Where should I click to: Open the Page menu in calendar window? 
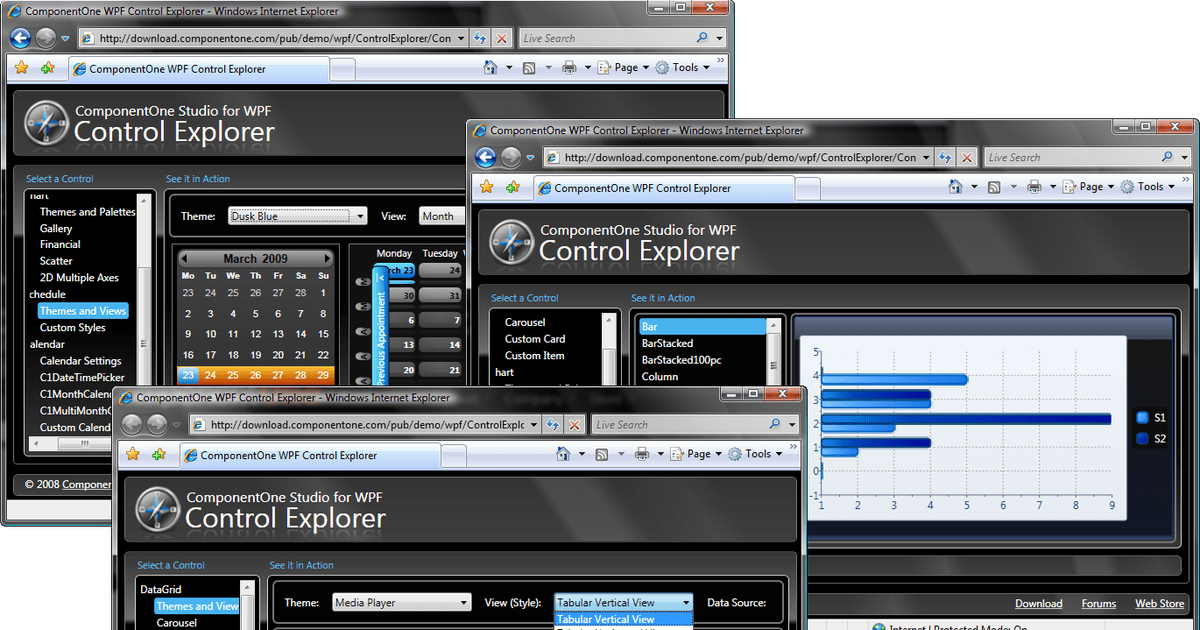coord(624,68)
